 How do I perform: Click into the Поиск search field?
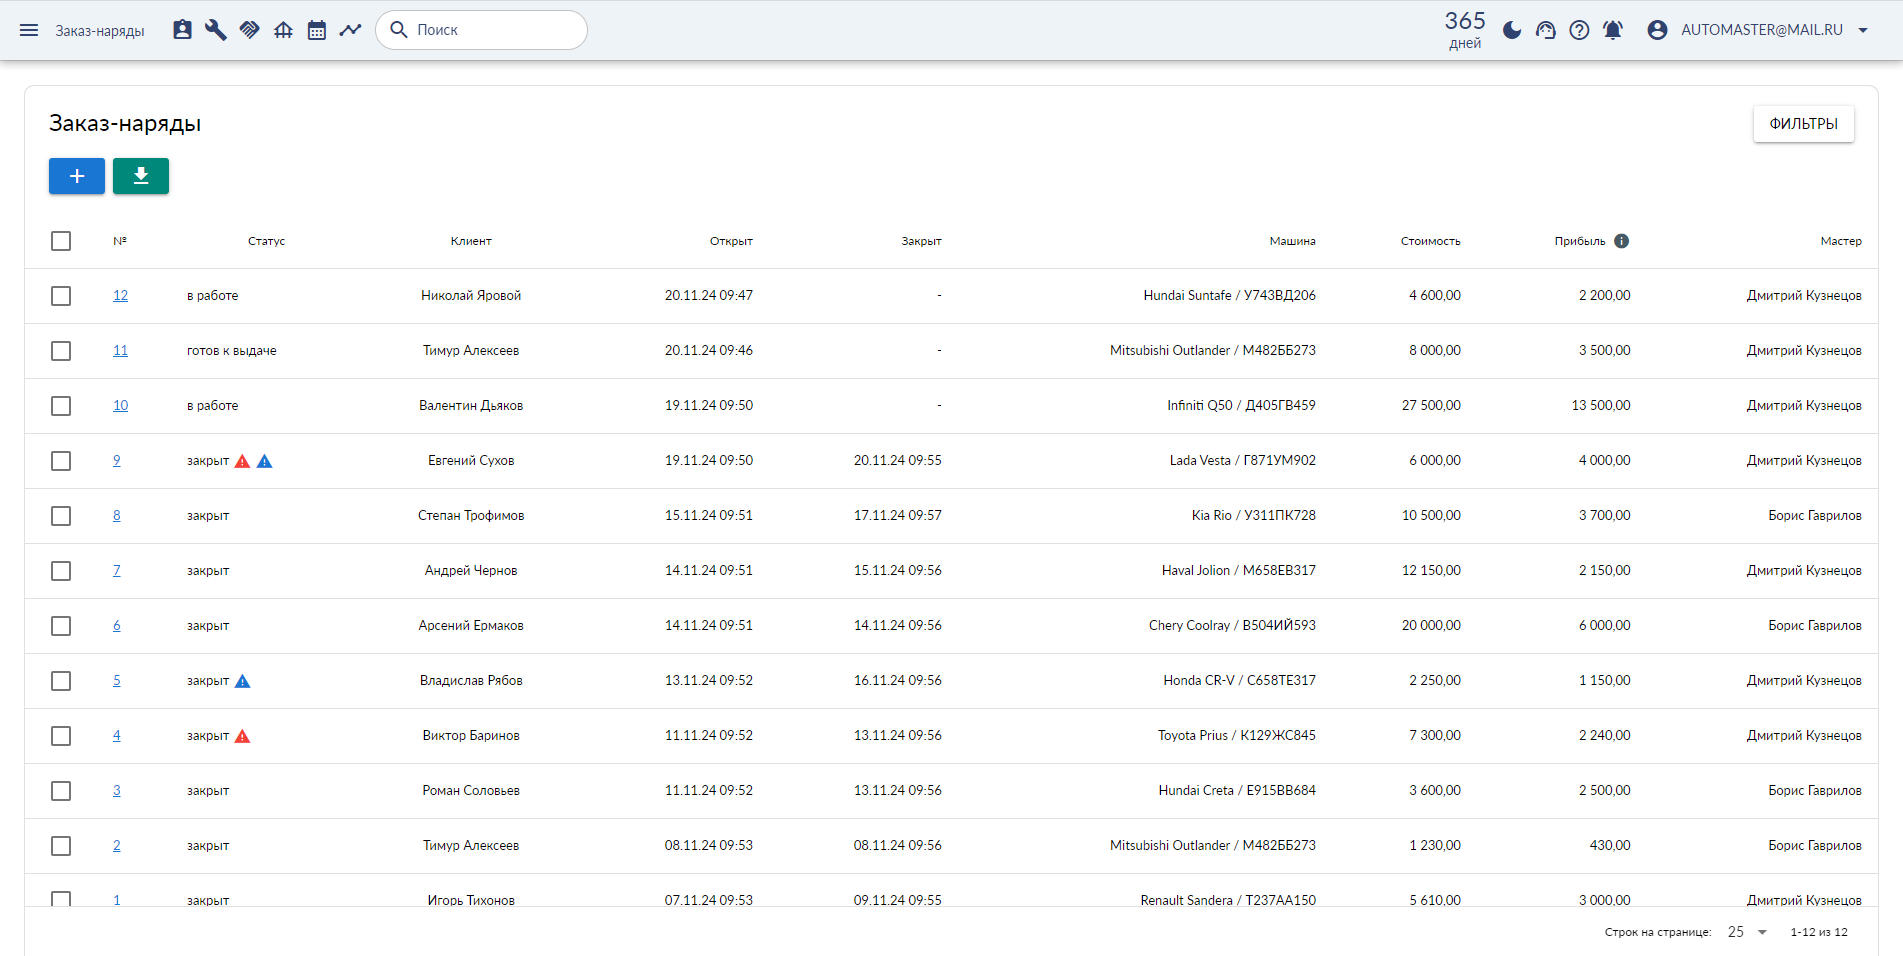point(481,30)
